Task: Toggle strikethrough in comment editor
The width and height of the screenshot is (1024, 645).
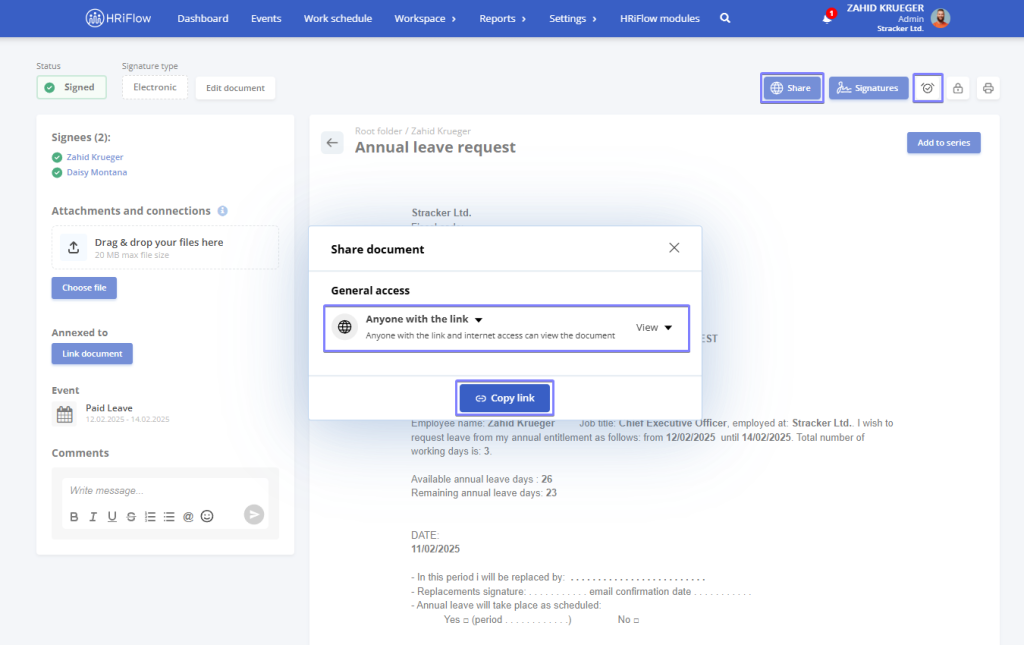Action: pyautogui.click(x=131, y=516)
